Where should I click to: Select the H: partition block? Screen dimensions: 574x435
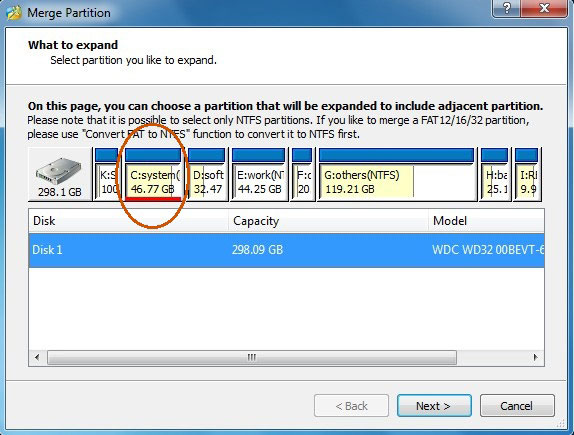tap(495, 174)
